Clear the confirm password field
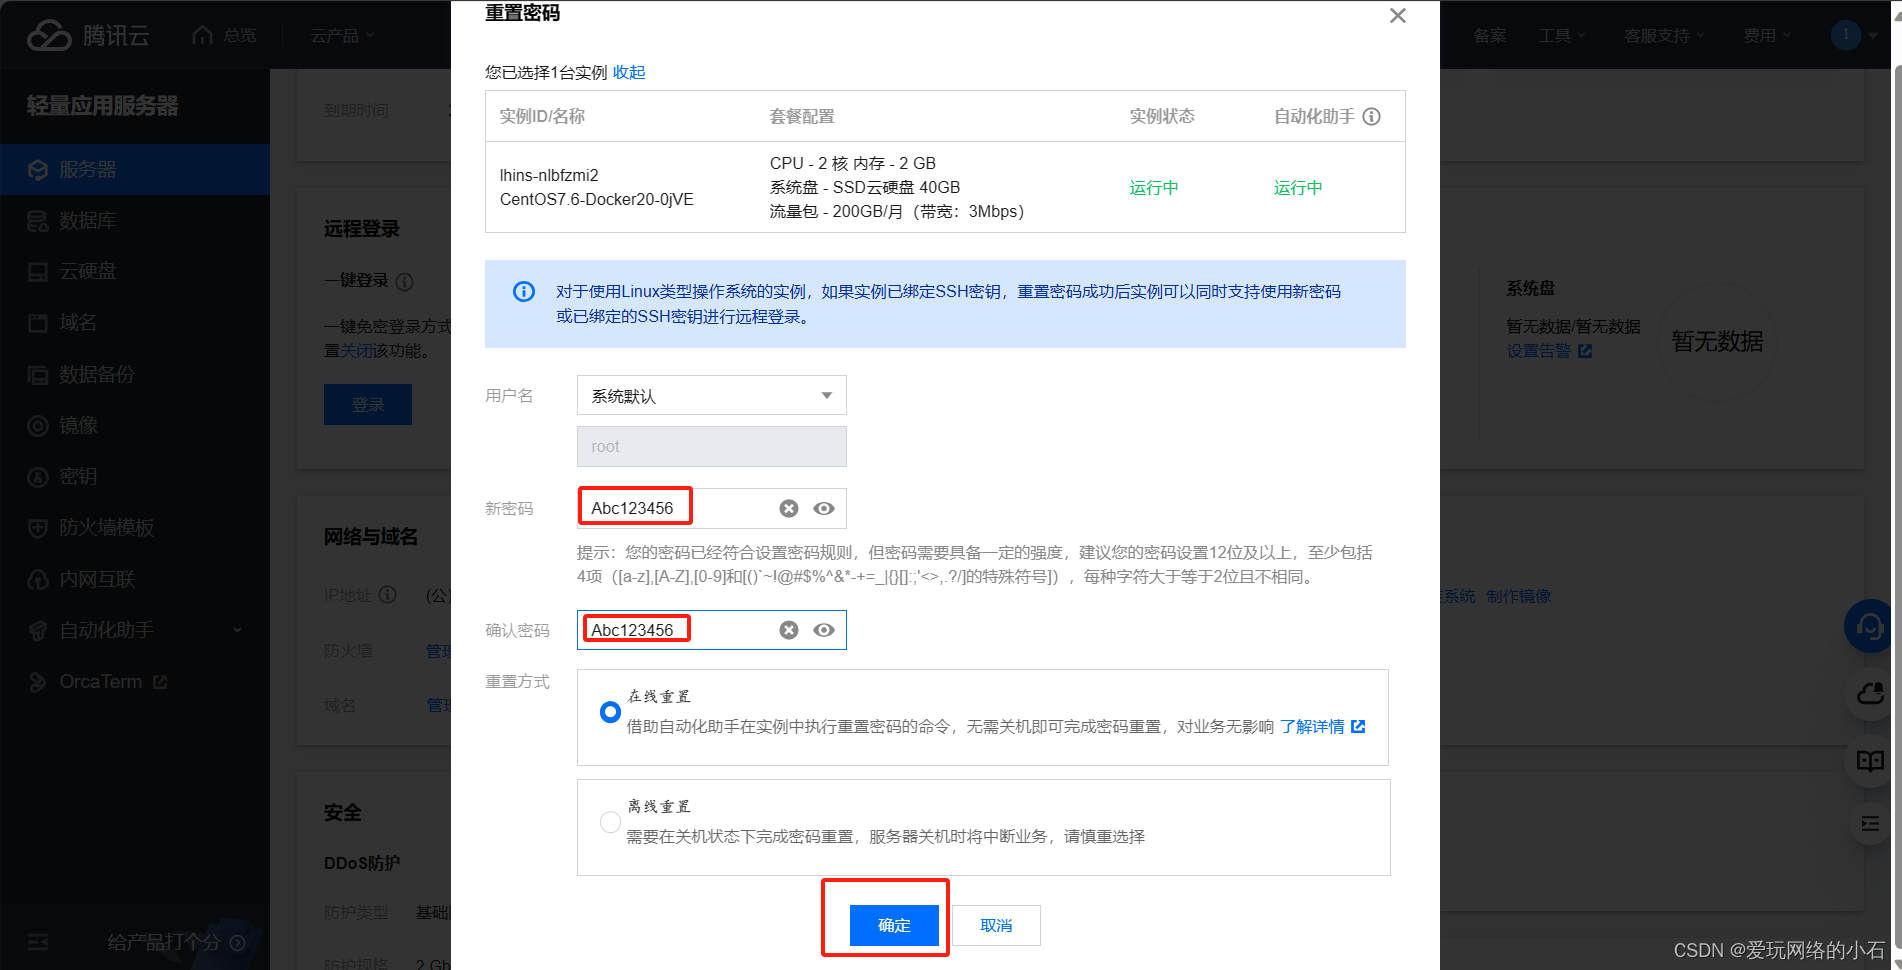This screenshot has width=1902, height=970. pos(789,630)
